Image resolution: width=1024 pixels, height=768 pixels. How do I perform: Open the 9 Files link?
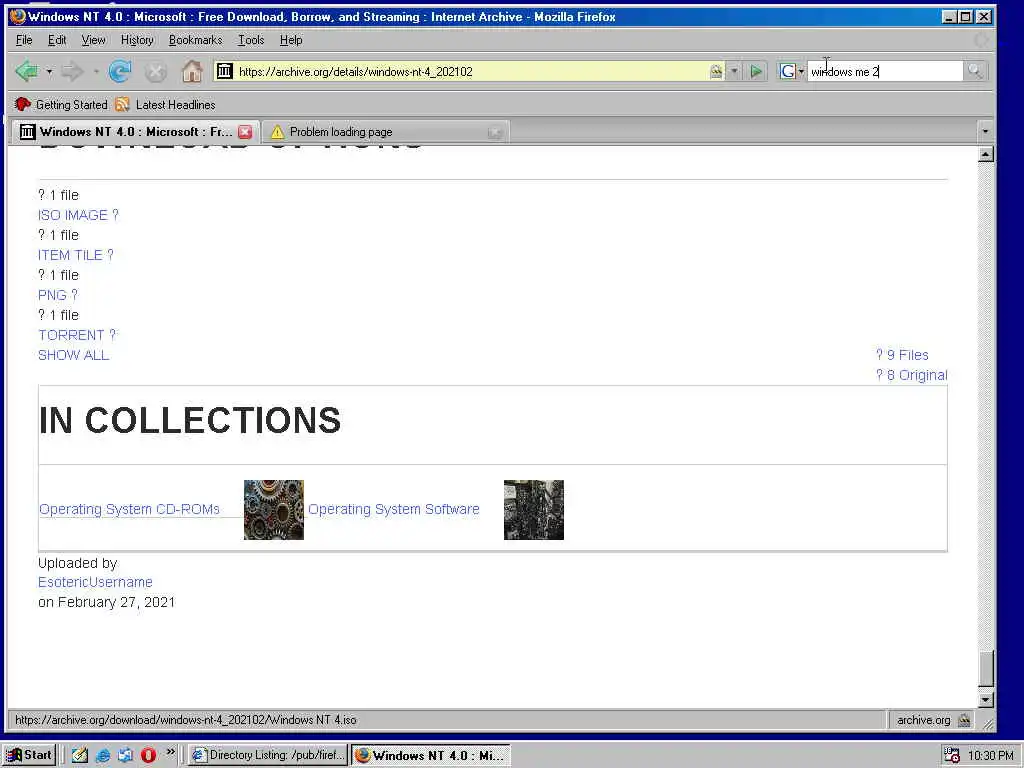tap(902, 355)
